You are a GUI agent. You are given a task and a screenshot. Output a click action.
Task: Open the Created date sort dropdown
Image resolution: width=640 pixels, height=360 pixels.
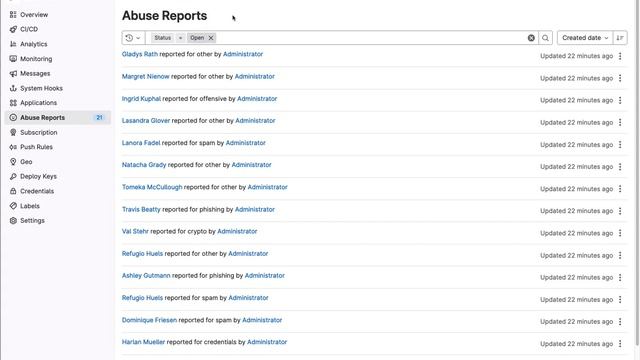click(585, 38)
